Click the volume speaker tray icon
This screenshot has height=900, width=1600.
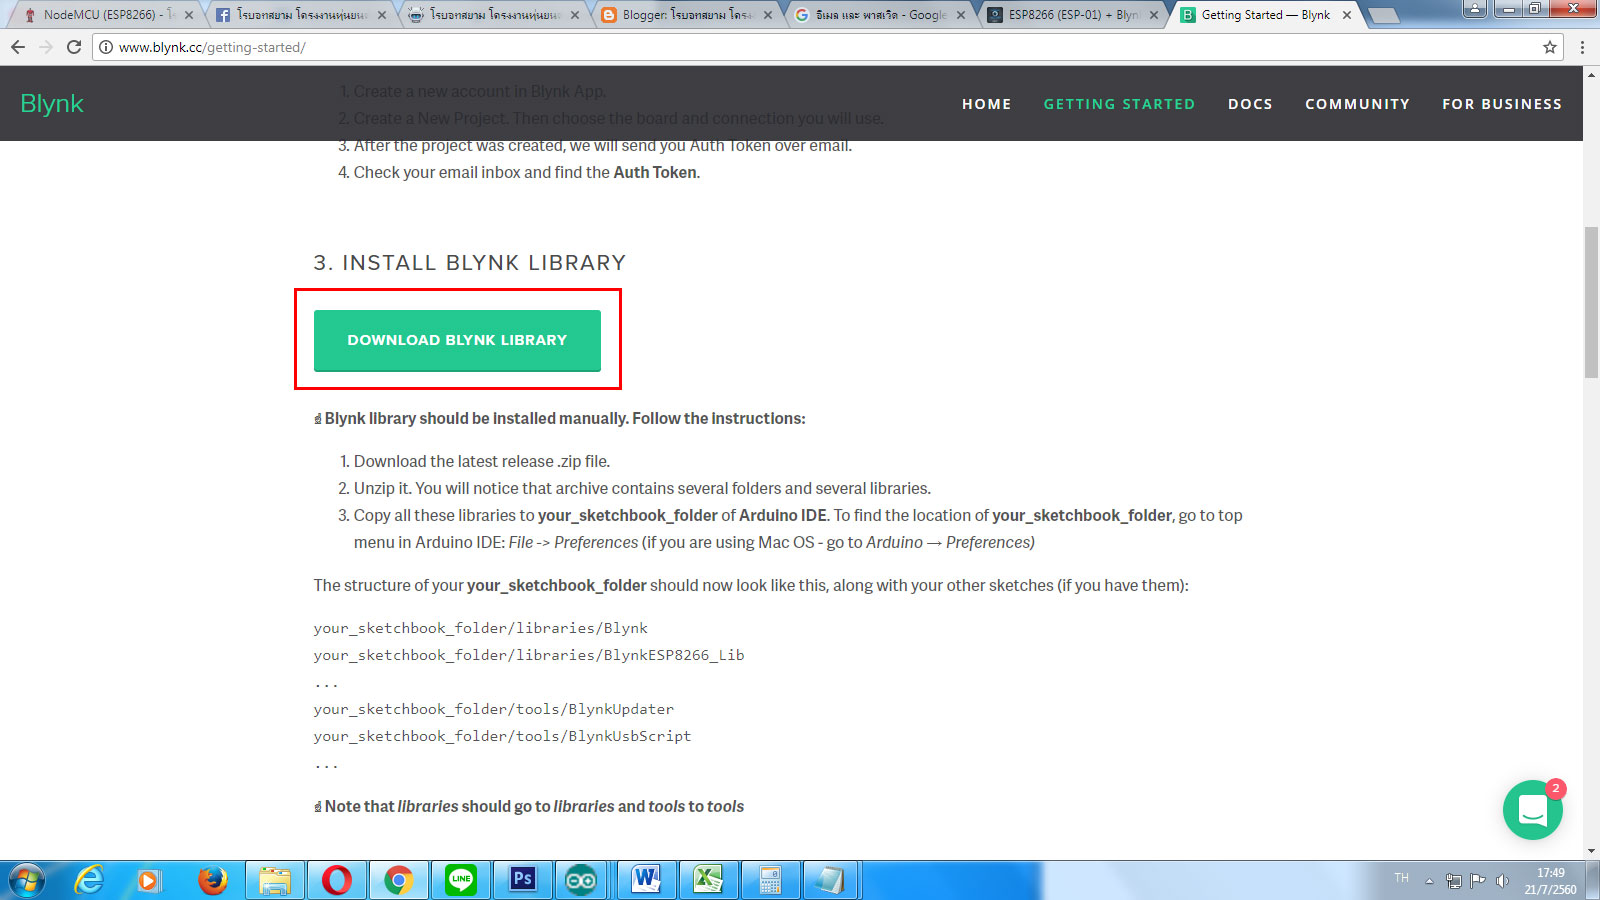click(1502, 881)
